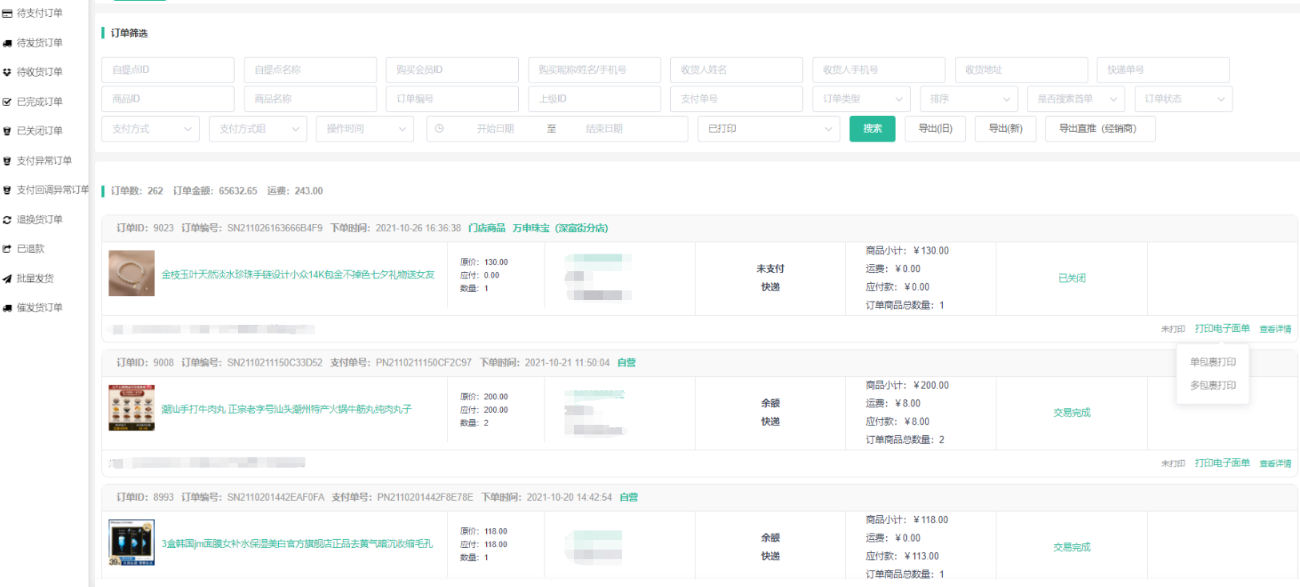
Task: Click the share icon beside 已退款
Action: point(8,249)
